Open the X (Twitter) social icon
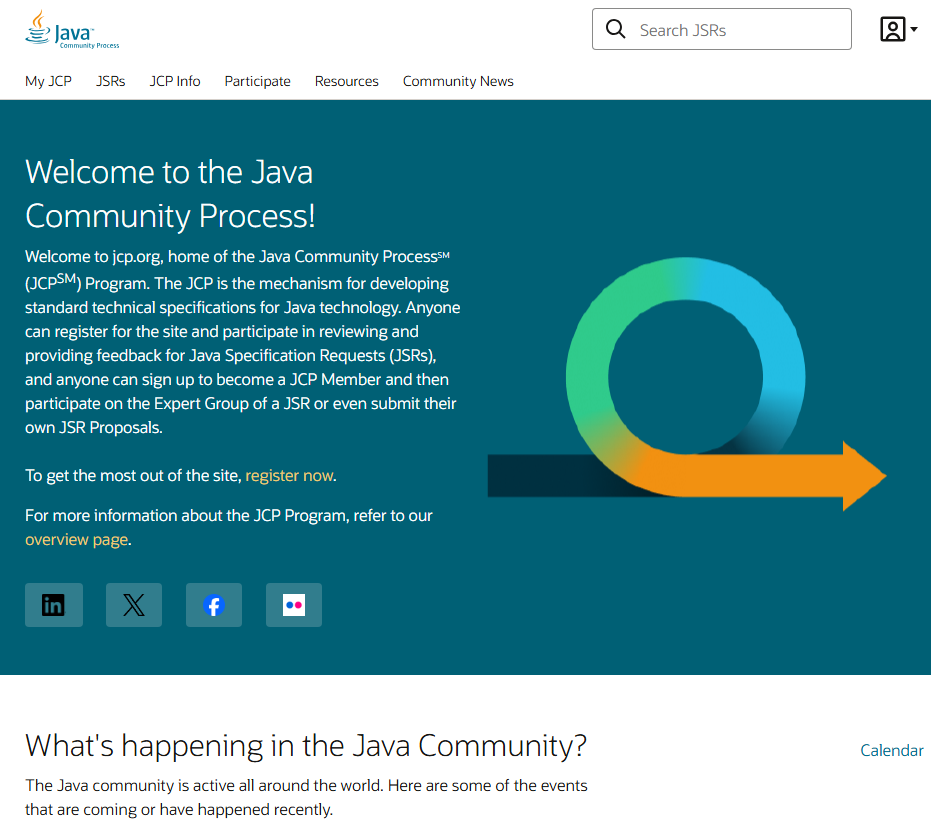 coord(134,605)
